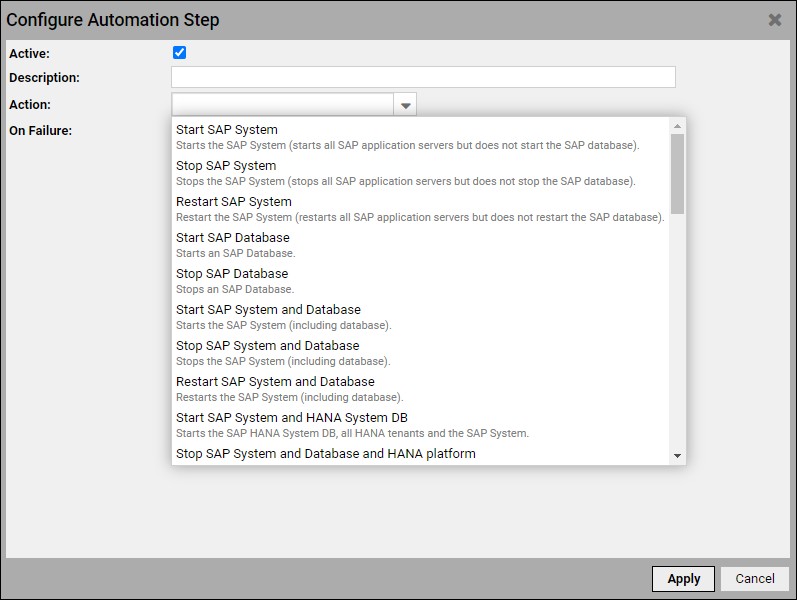Click the action list scrollbar thumb
The image size is (797, 600).
pos(677,174)
